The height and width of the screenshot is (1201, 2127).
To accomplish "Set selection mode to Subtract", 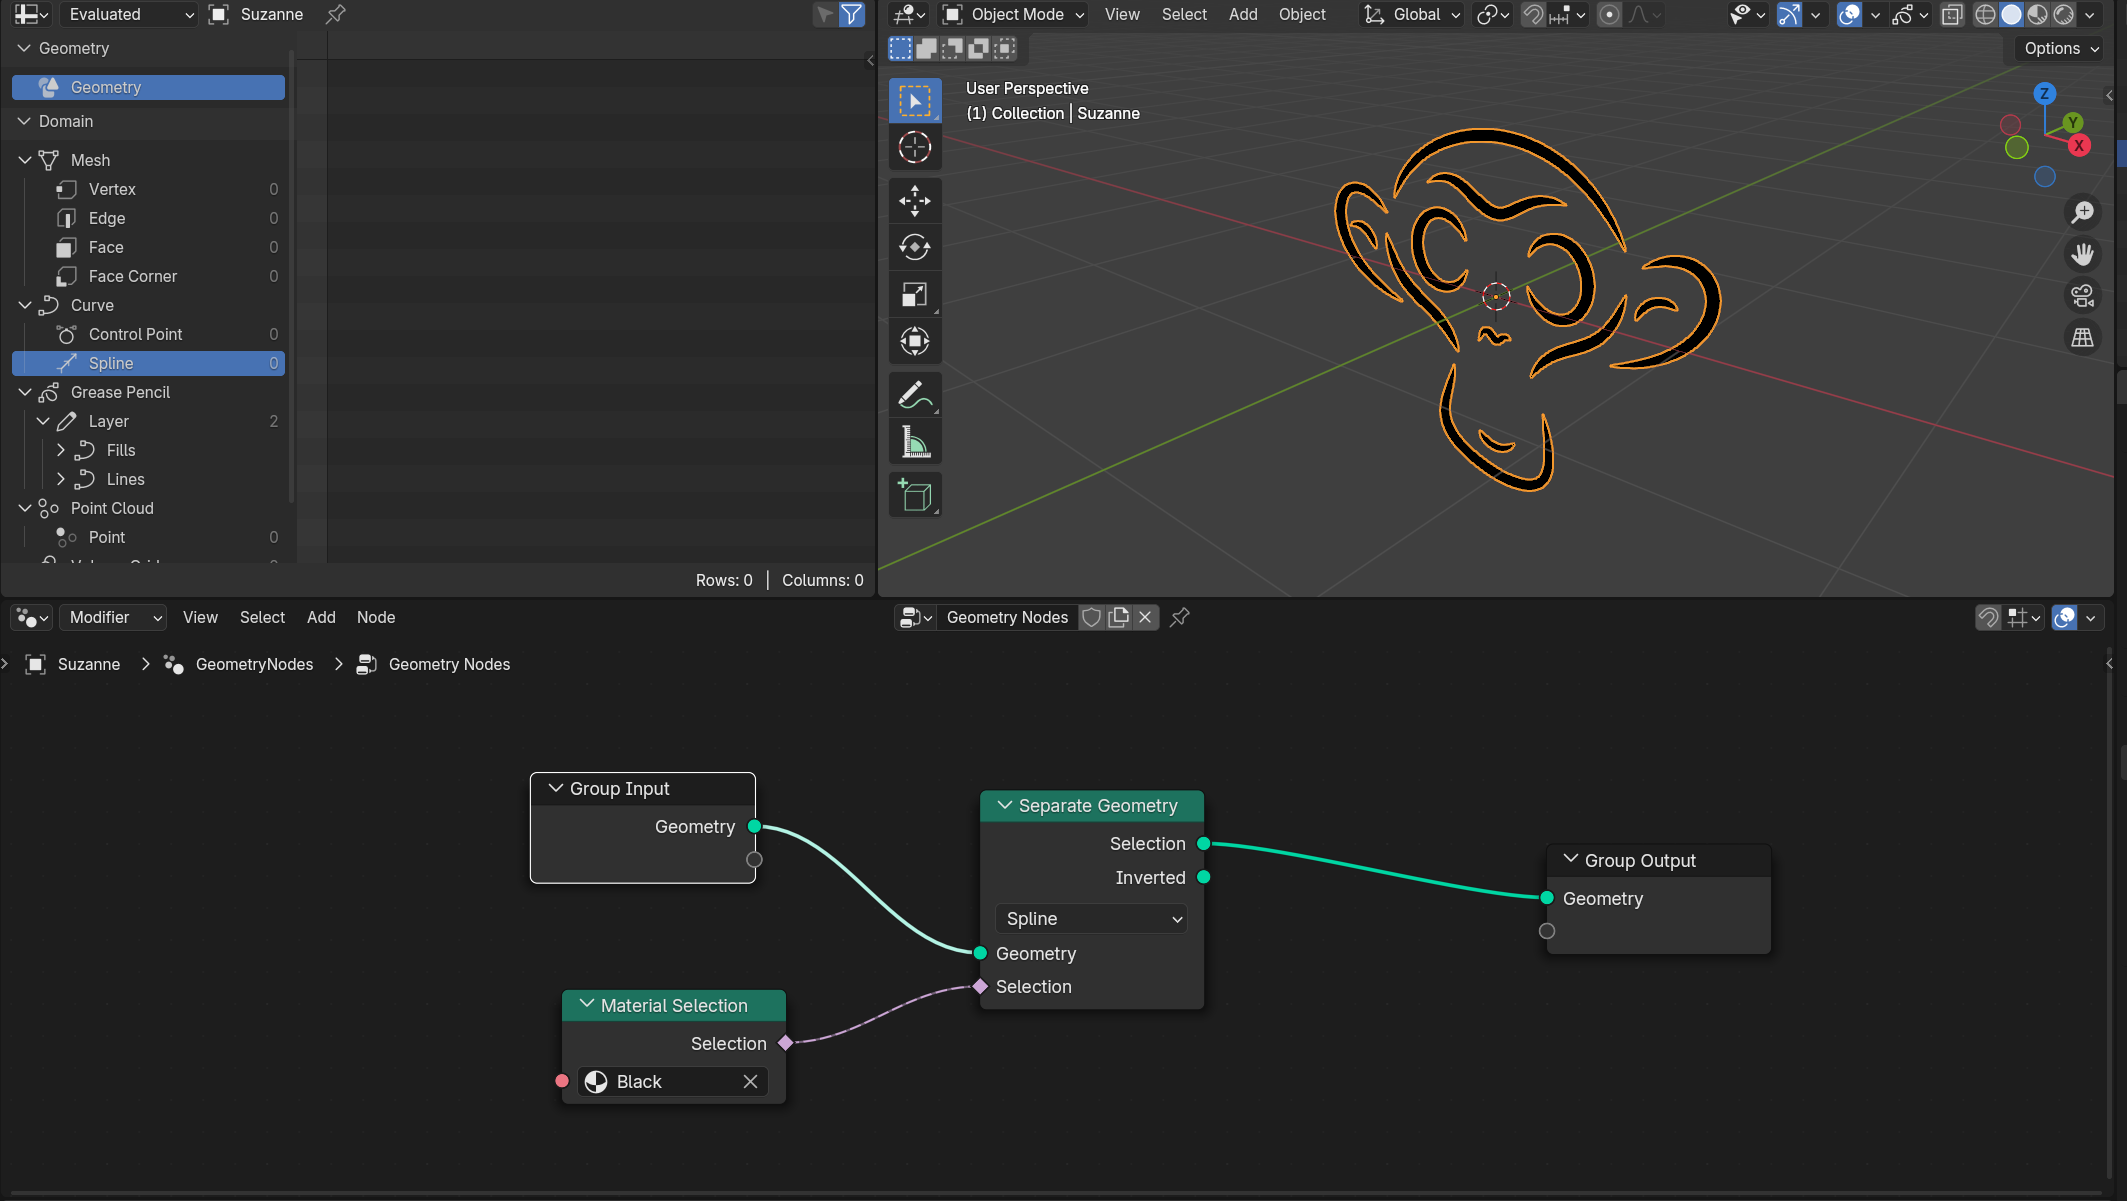I will pyautogui.click(x=953, y=48).
